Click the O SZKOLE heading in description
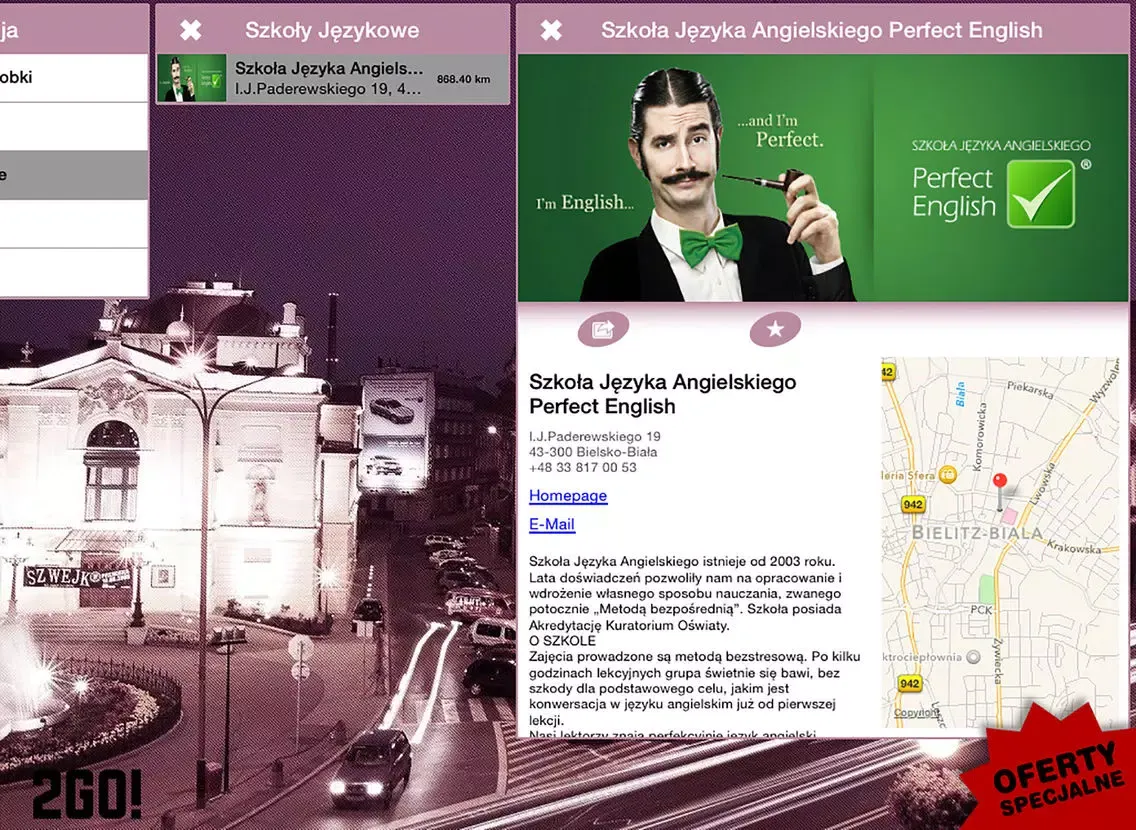This screenshot has width=1136, height=830. coord(562,642)
